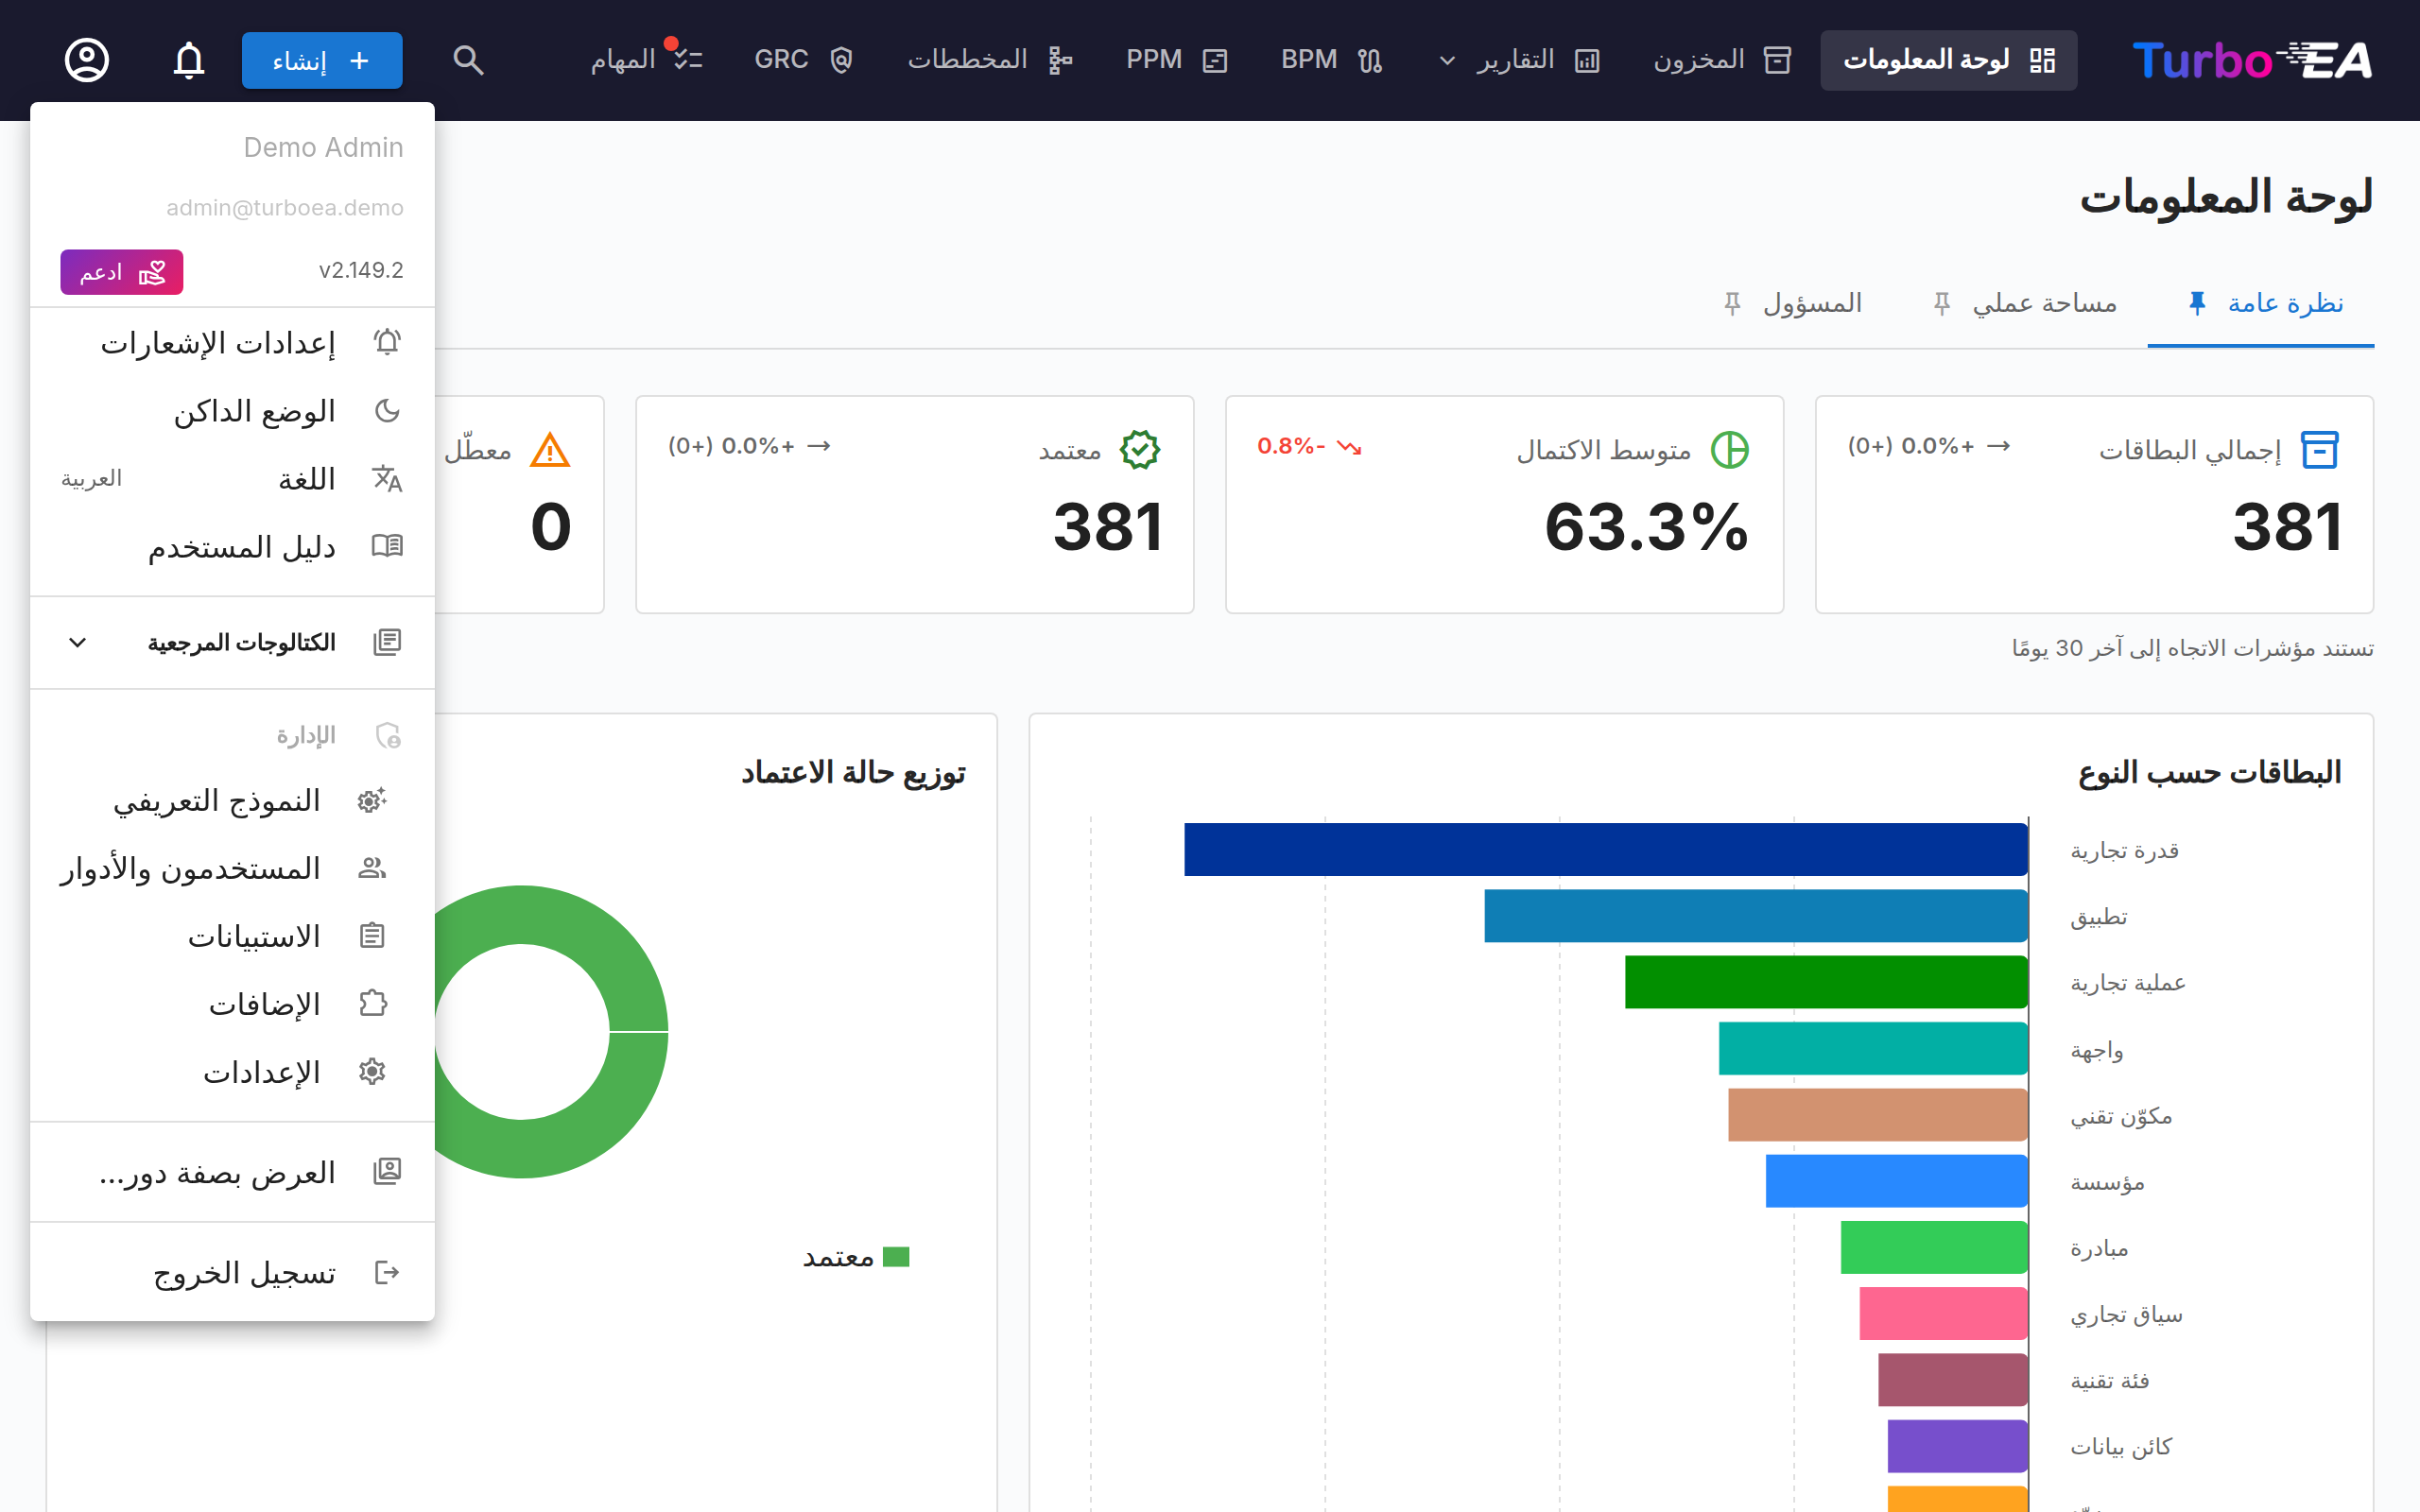Click the Demo Admin name text
The image size is (2420, 1512).
tap(324, 147)
